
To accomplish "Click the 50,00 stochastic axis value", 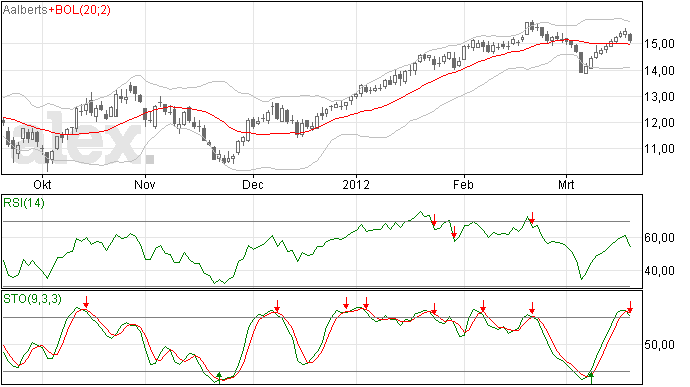I will (660, 344).
